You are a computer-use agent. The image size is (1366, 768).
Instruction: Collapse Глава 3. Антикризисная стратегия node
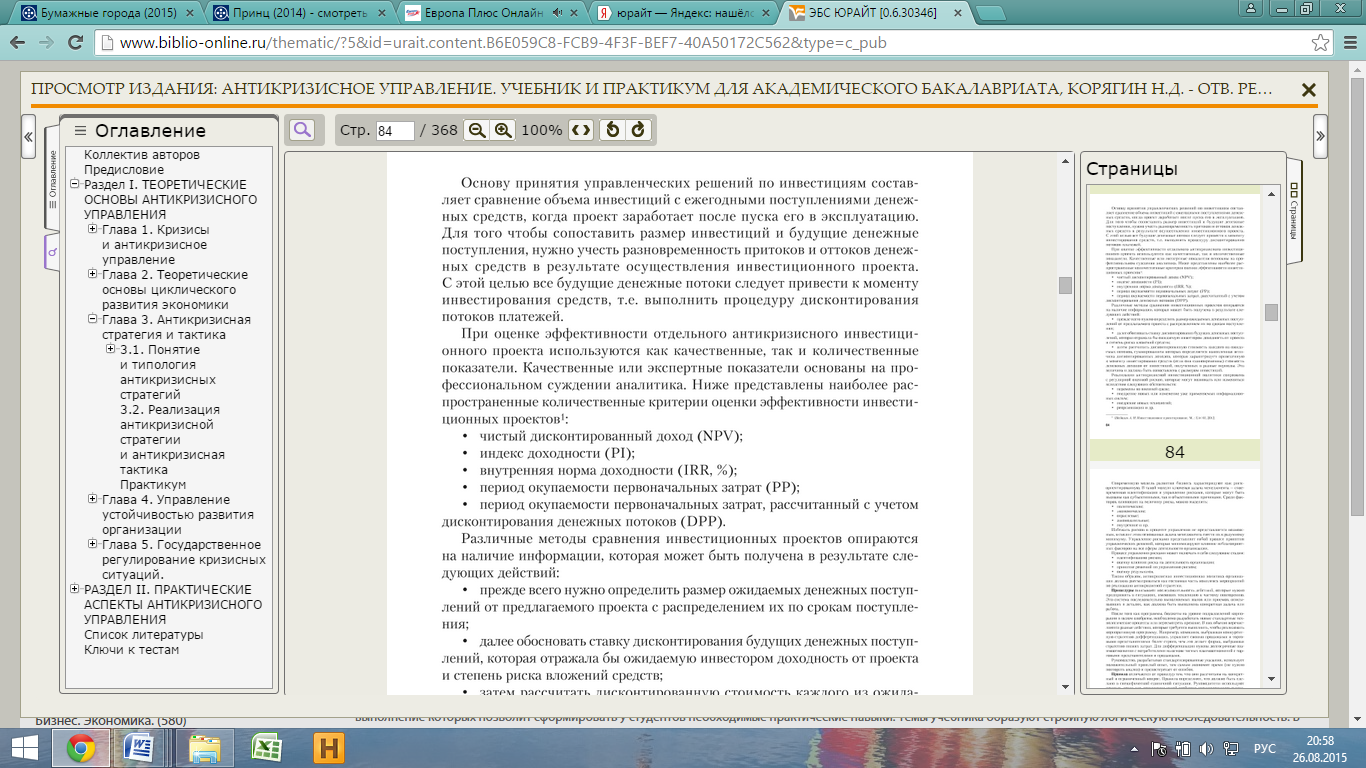coord(93,320)
